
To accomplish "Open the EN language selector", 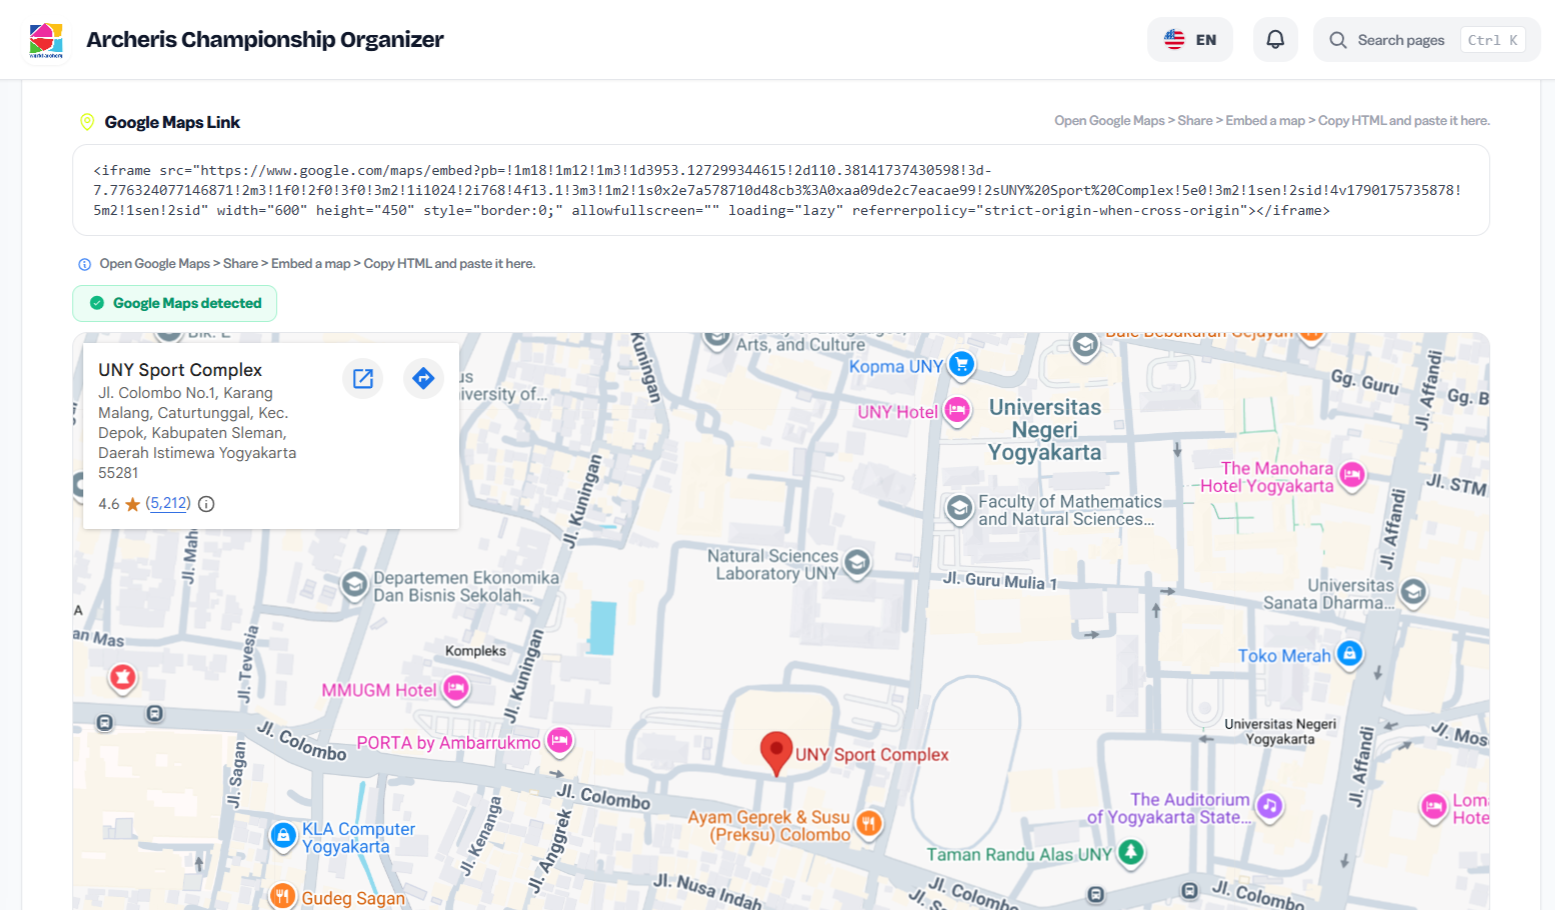I will pyautogui.click(x=1190, y=40).
